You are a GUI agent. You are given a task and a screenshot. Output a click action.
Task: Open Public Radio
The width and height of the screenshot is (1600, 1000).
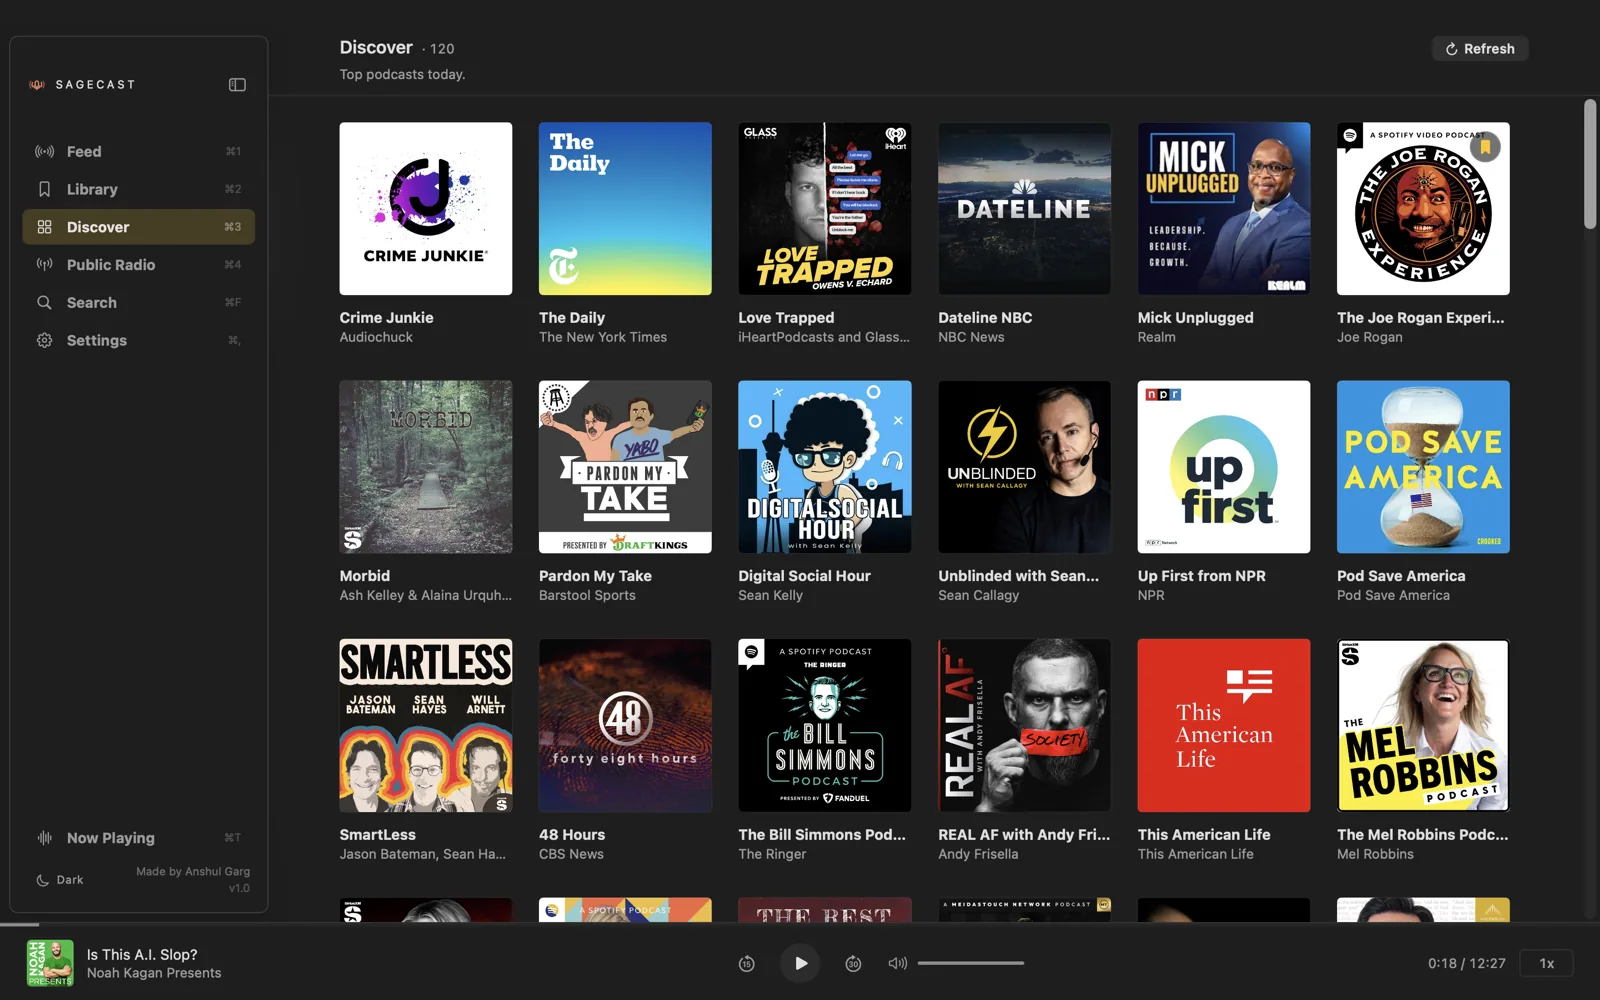click(x=110, y=264)
